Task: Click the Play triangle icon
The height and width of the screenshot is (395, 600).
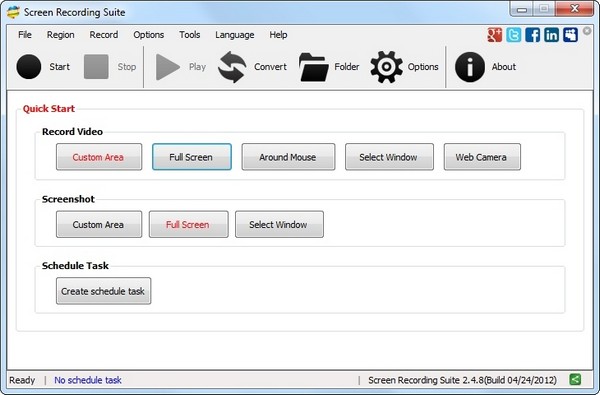Action: (168, 67)
